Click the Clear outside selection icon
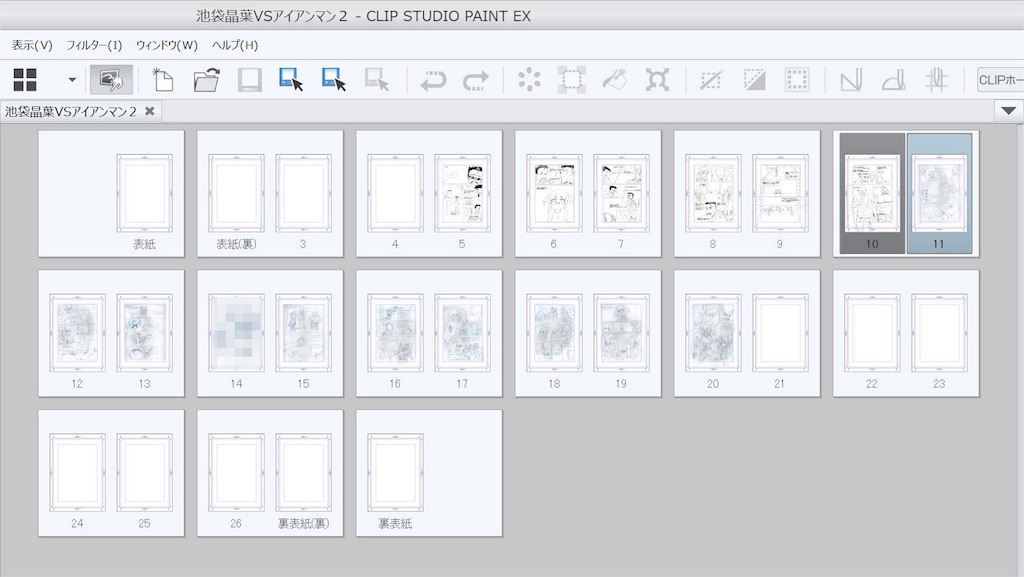Screen dimensions: 1024x577 click(x=571, y=80)
